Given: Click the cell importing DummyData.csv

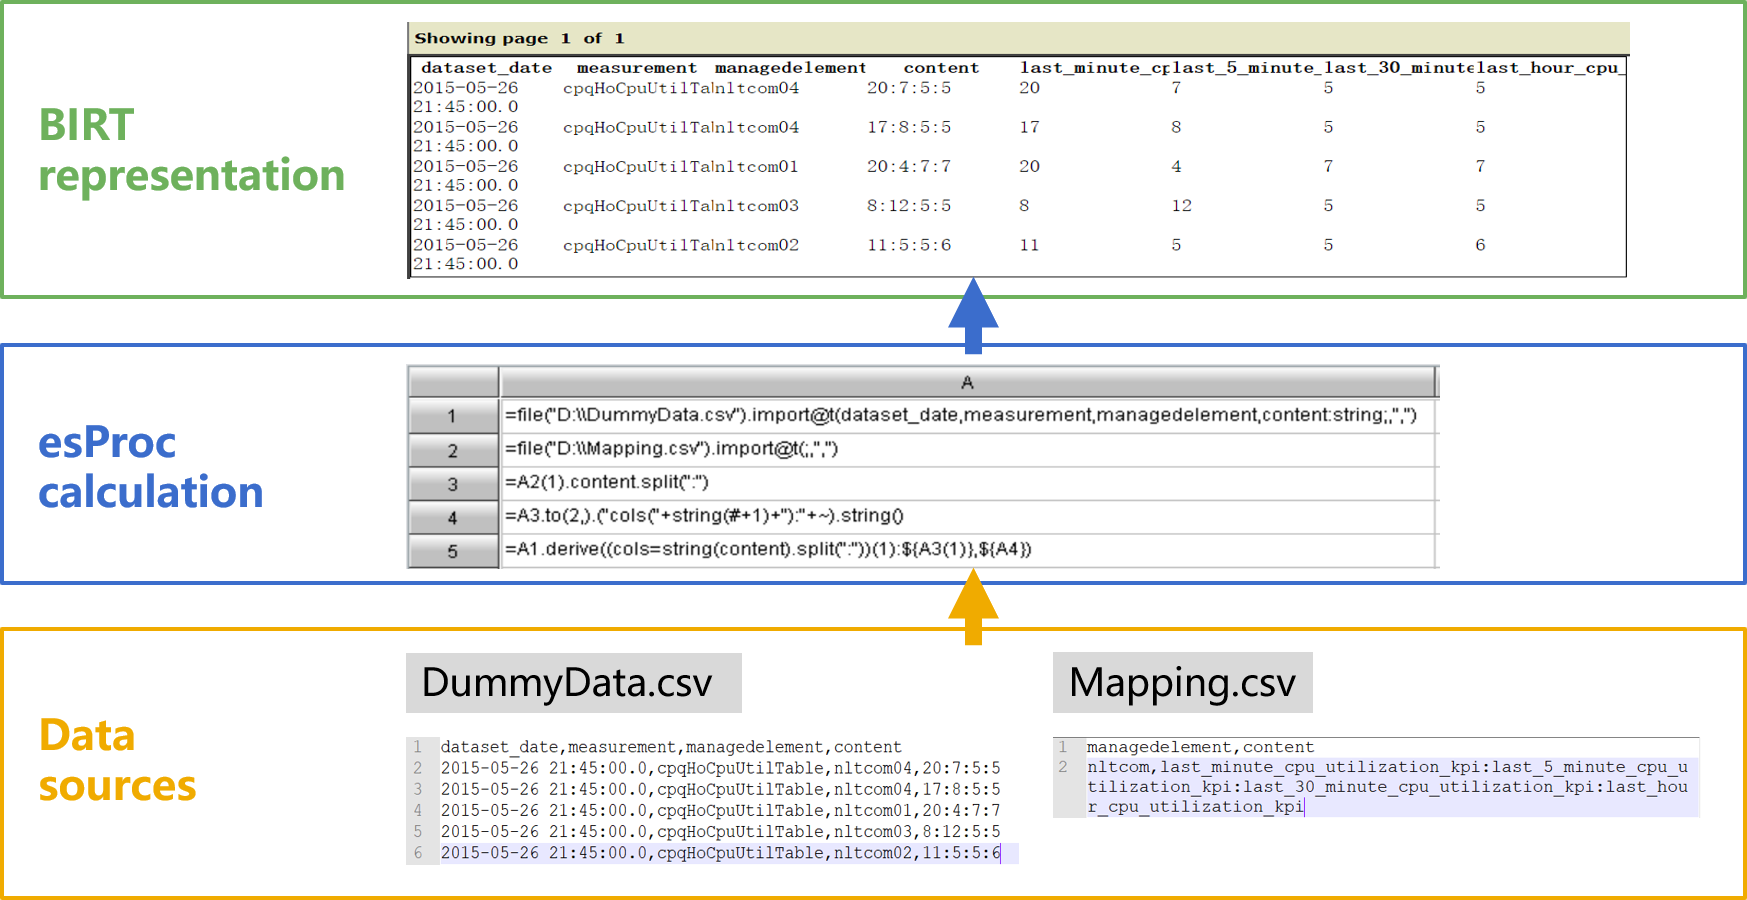Looking at the screenshot, I should click(x=968, y=415).
